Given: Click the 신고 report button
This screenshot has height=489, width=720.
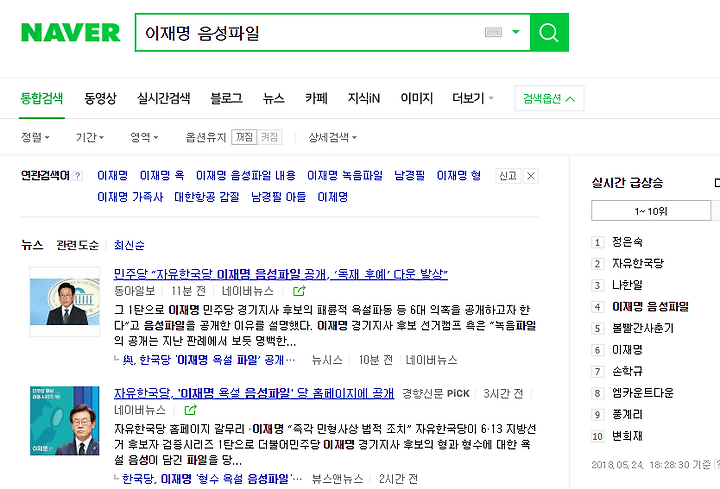Looking at the screenshot, I should coord(508,176).
